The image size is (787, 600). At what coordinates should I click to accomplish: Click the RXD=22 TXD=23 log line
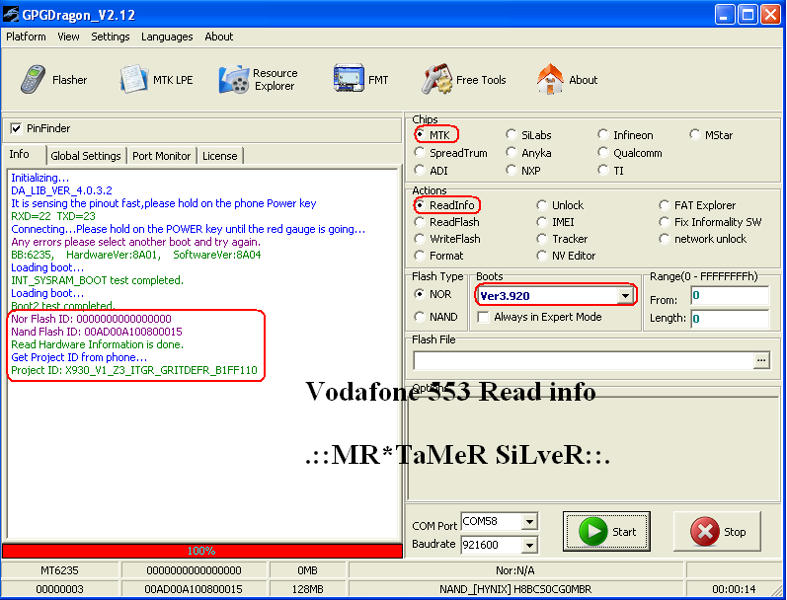[x=53, y=216]
